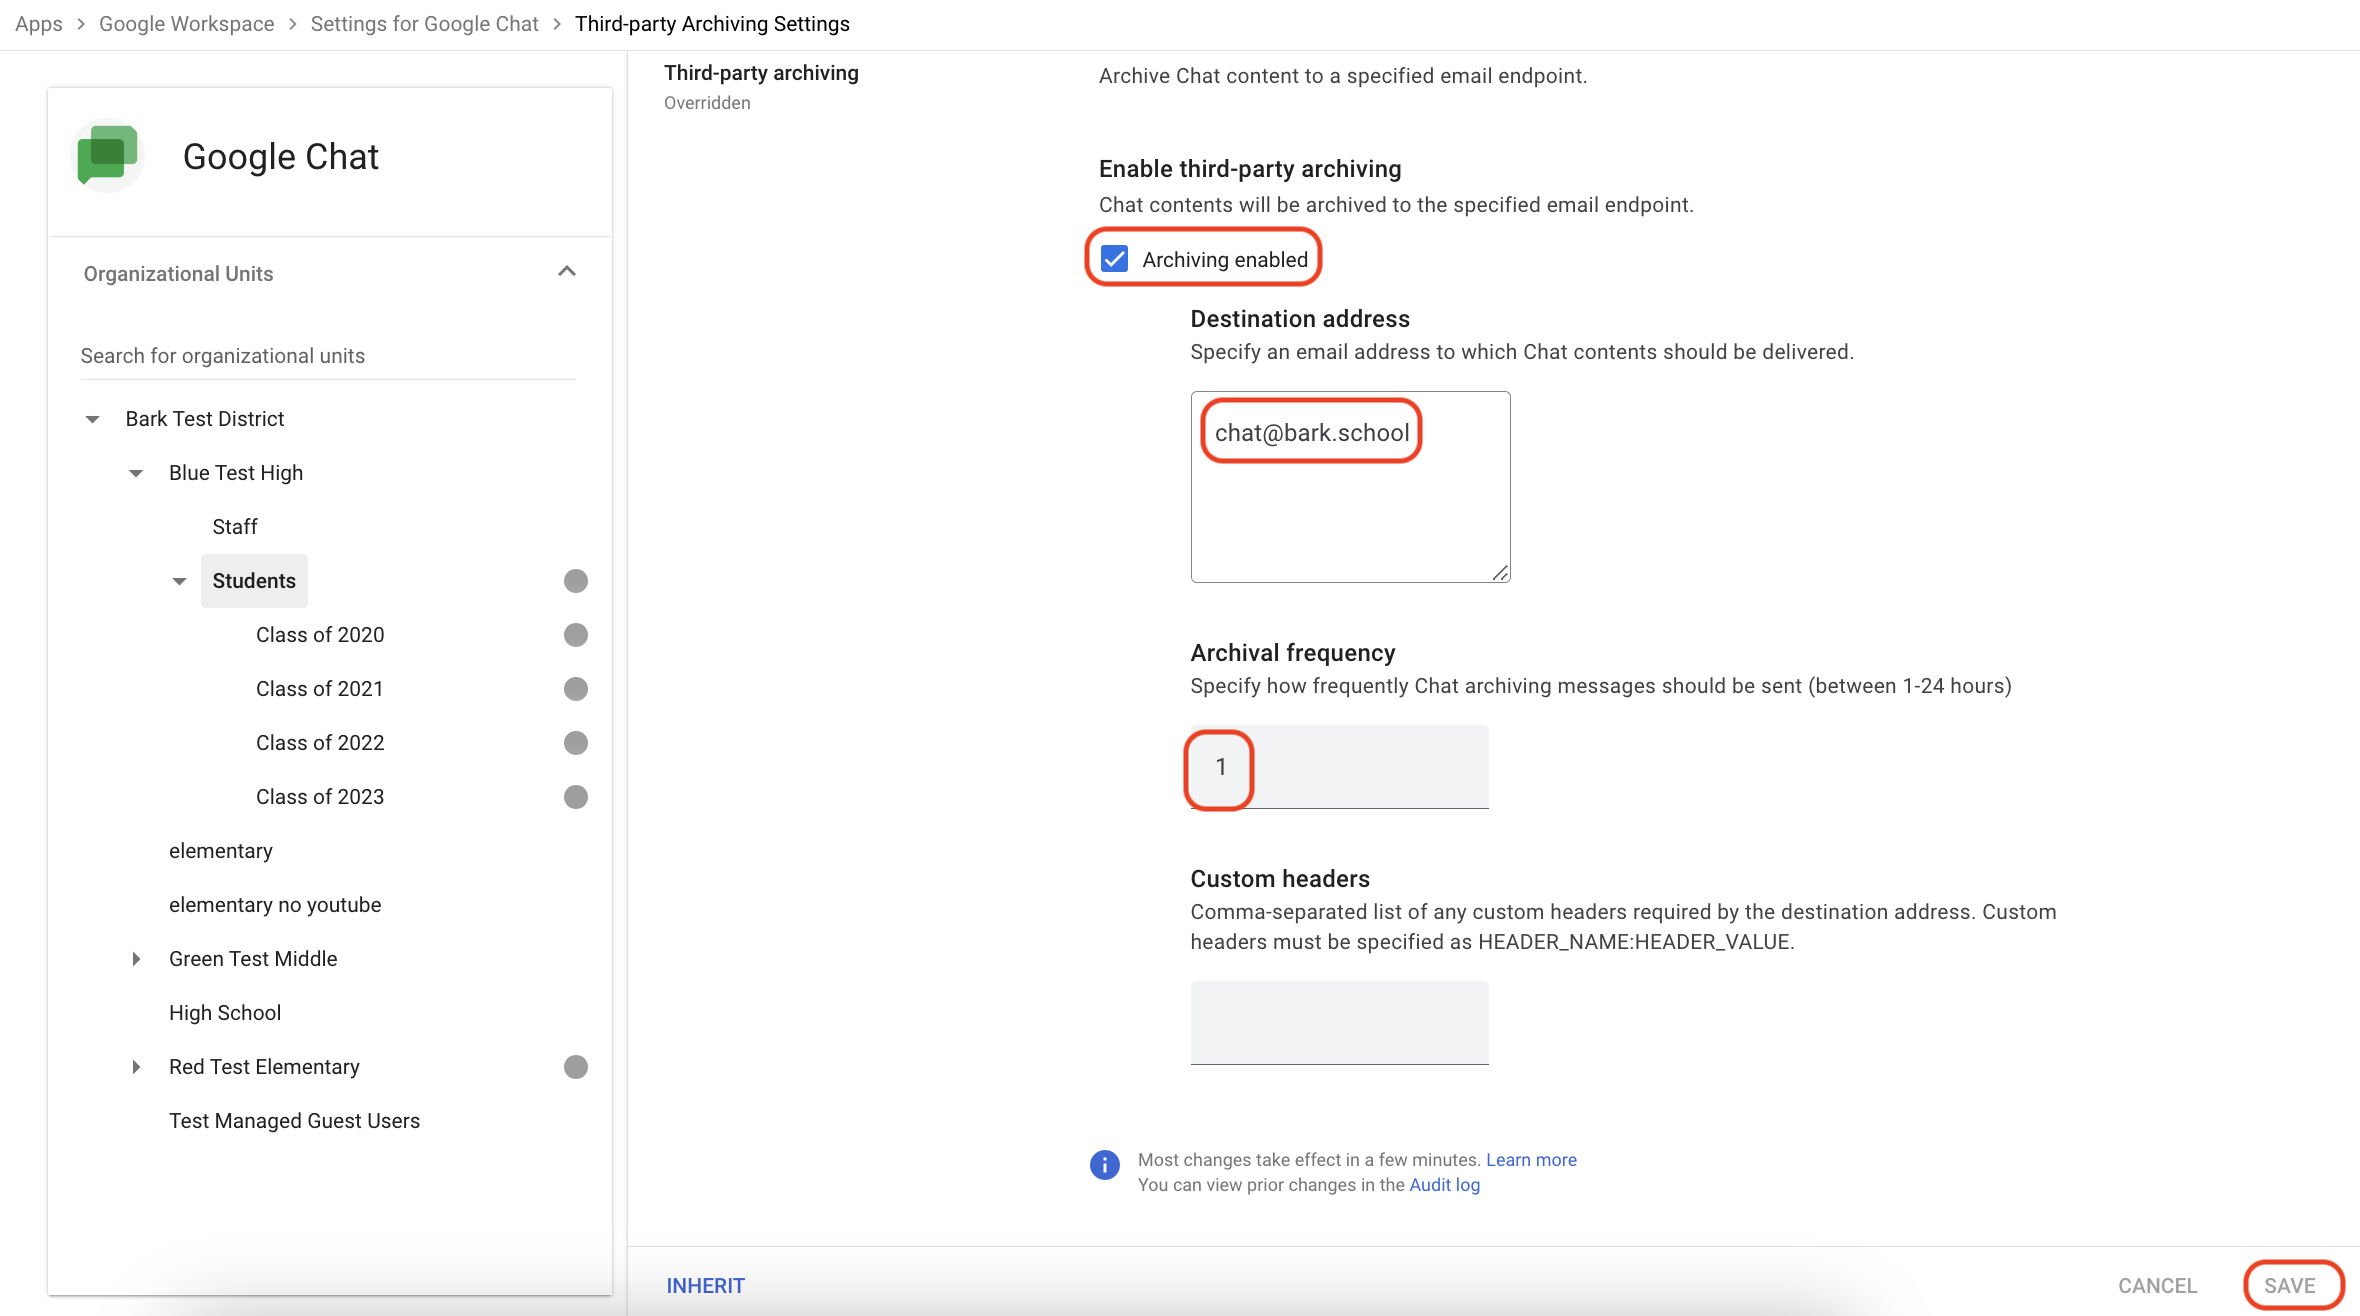
Task: Click the override indicator dot beside Students
Action: 576,581
